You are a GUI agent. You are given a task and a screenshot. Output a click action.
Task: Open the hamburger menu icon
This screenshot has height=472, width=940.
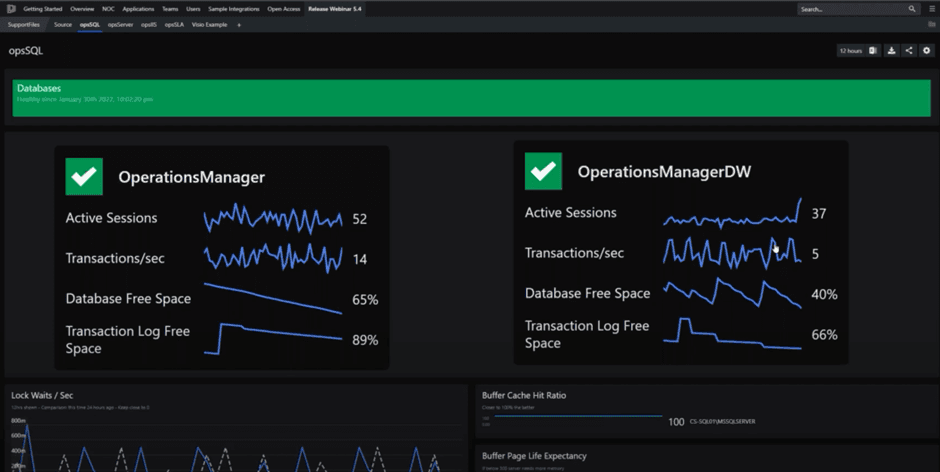tap(932, 9)
